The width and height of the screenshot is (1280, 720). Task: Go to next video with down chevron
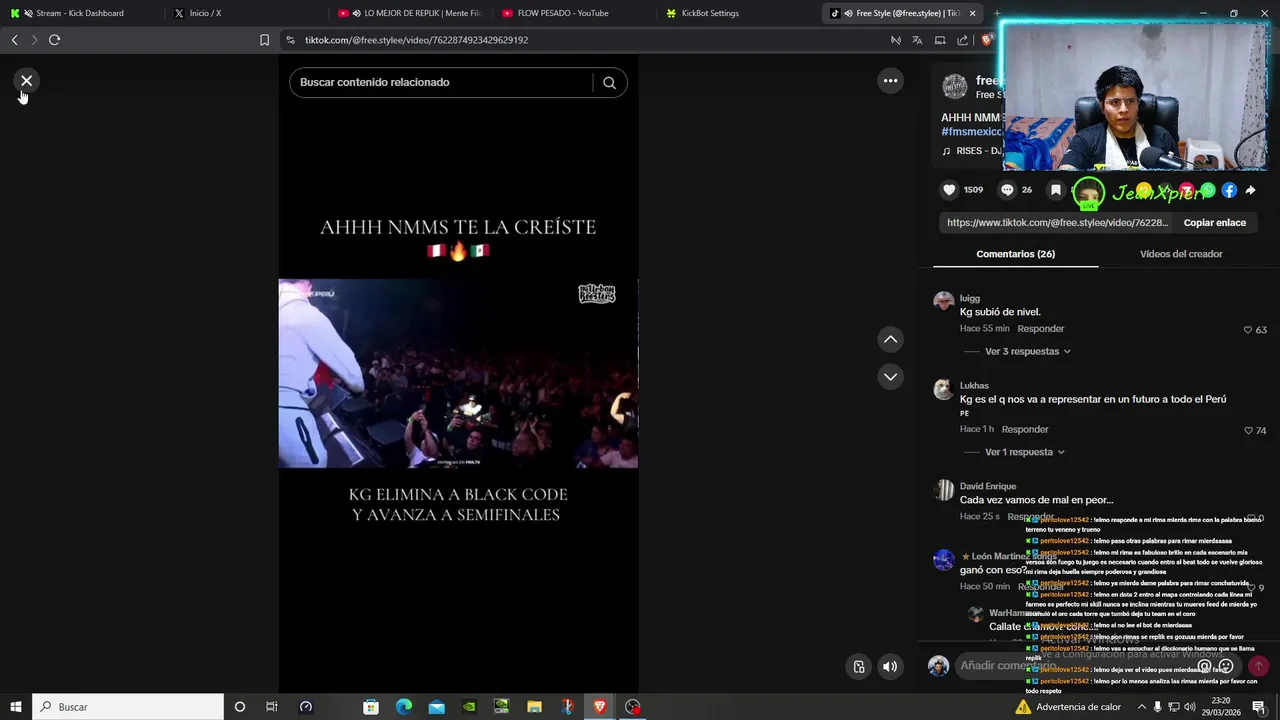pos(890,377)
